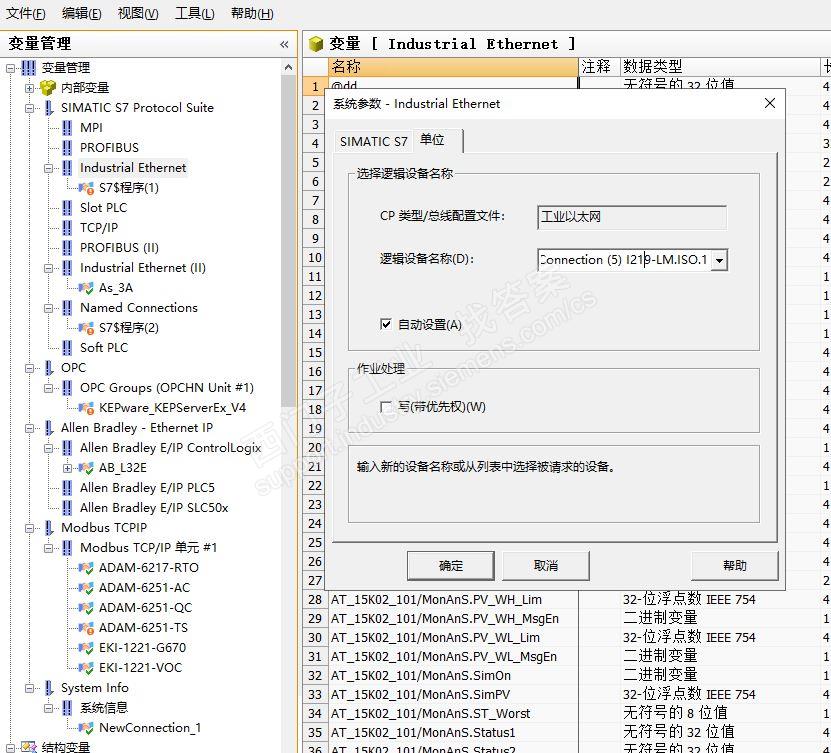Image resolution: width=831 pixels, height=753 pixels.
Task: Collapse the SIMATIC S7 Protocol Suite node
Action: (x=30, y=108)
